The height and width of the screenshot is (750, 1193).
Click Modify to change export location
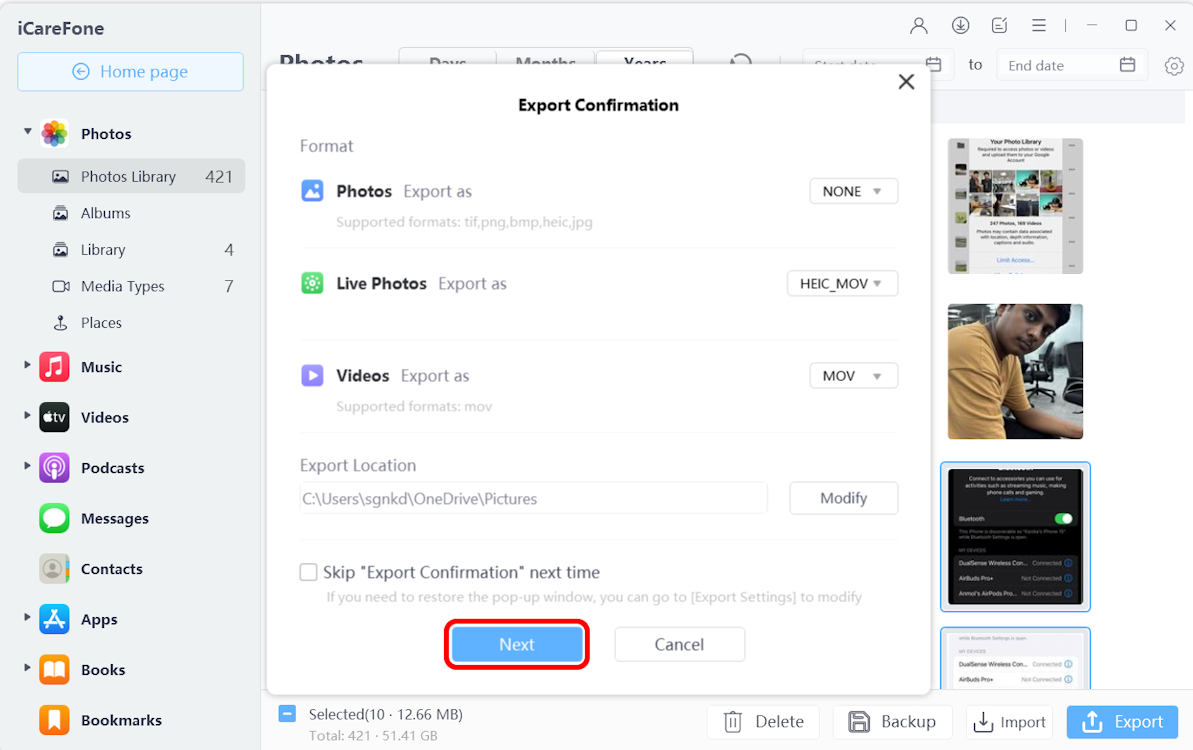pos(843,498)
